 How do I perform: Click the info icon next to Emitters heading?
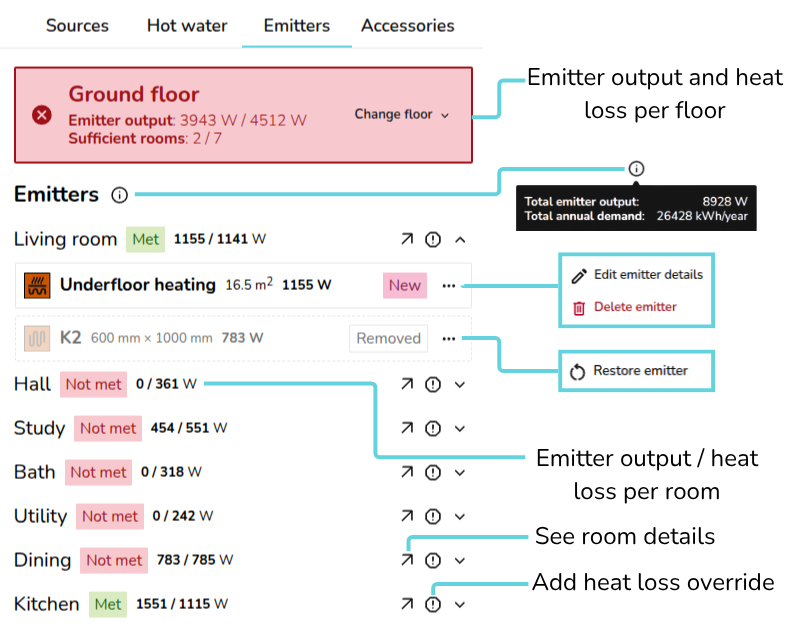120,195
